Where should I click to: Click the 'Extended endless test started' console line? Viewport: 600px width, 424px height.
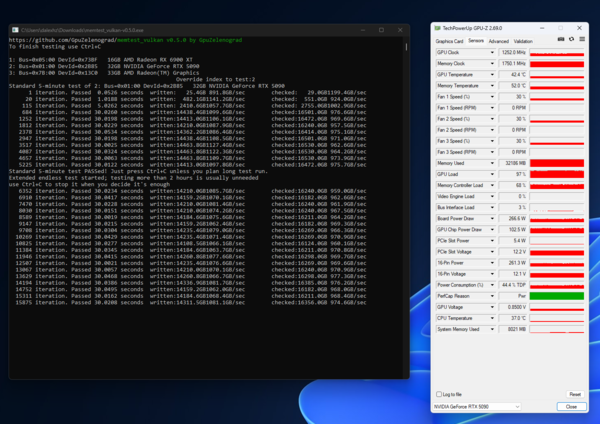point(134,178)
